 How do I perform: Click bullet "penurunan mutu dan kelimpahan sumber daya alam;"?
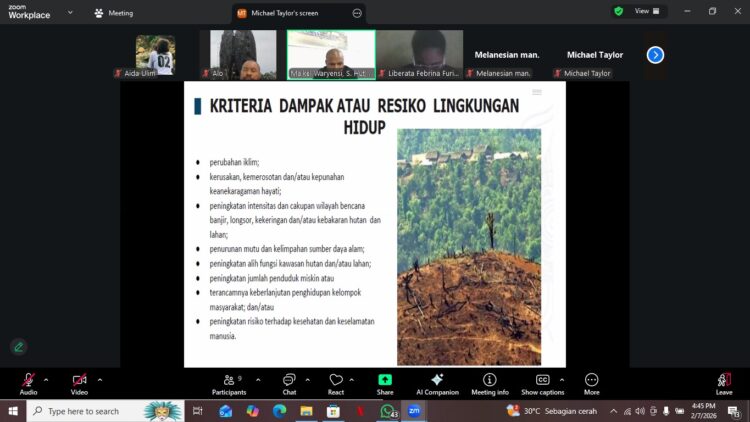point(287,249)
